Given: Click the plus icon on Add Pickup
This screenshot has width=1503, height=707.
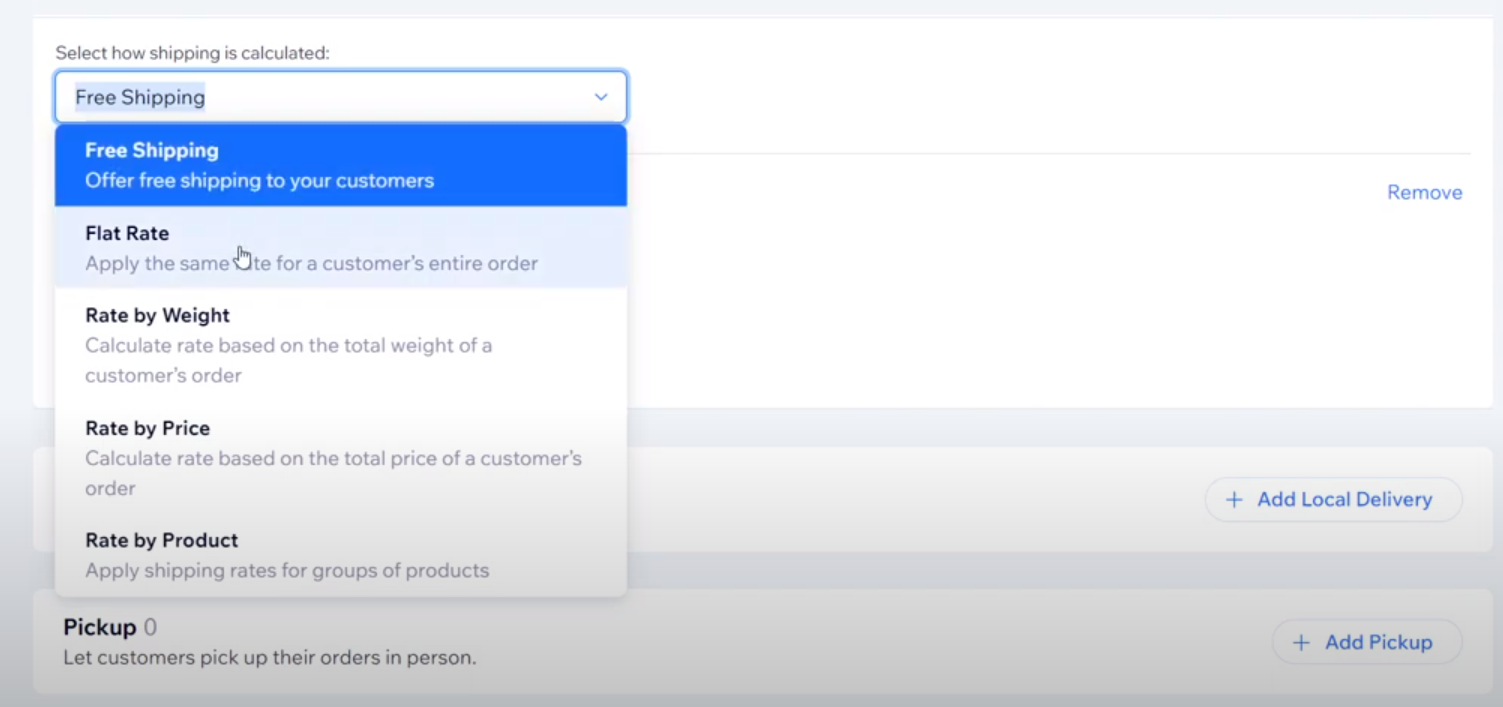Looking at the screenshot, I should coord(1301,643).
